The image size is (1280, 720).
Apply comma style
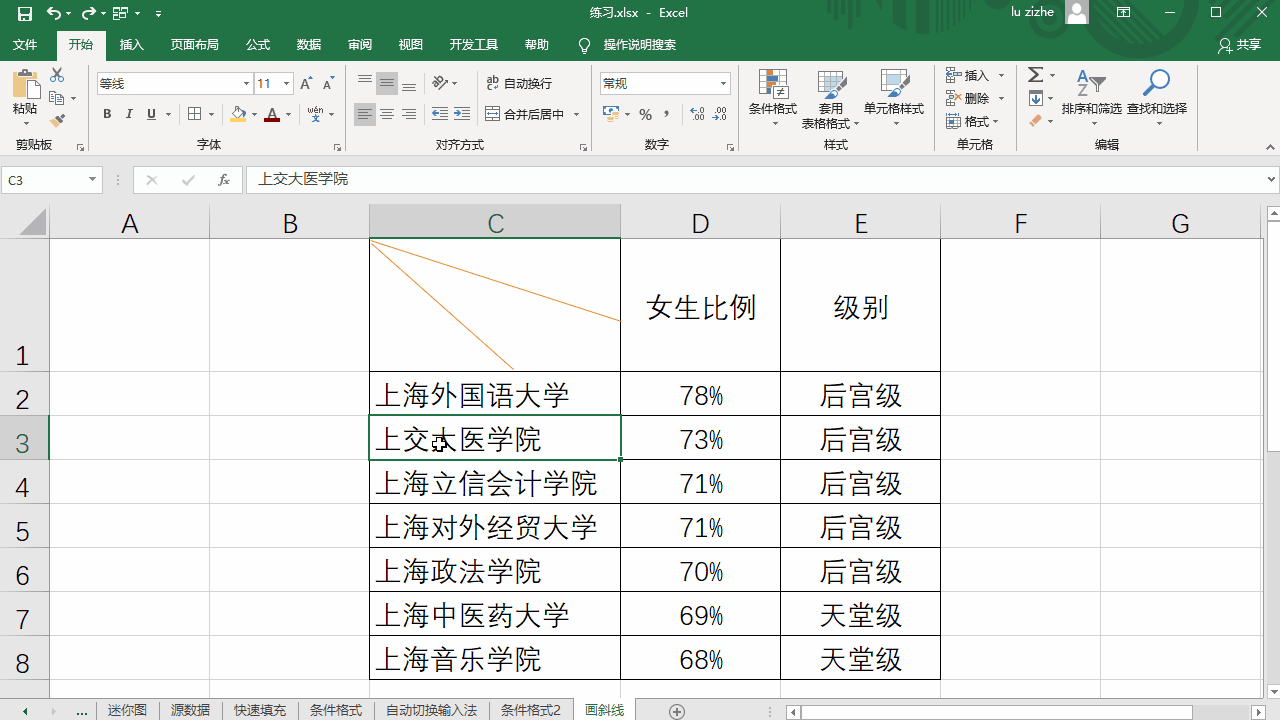(x=667, y=115)
